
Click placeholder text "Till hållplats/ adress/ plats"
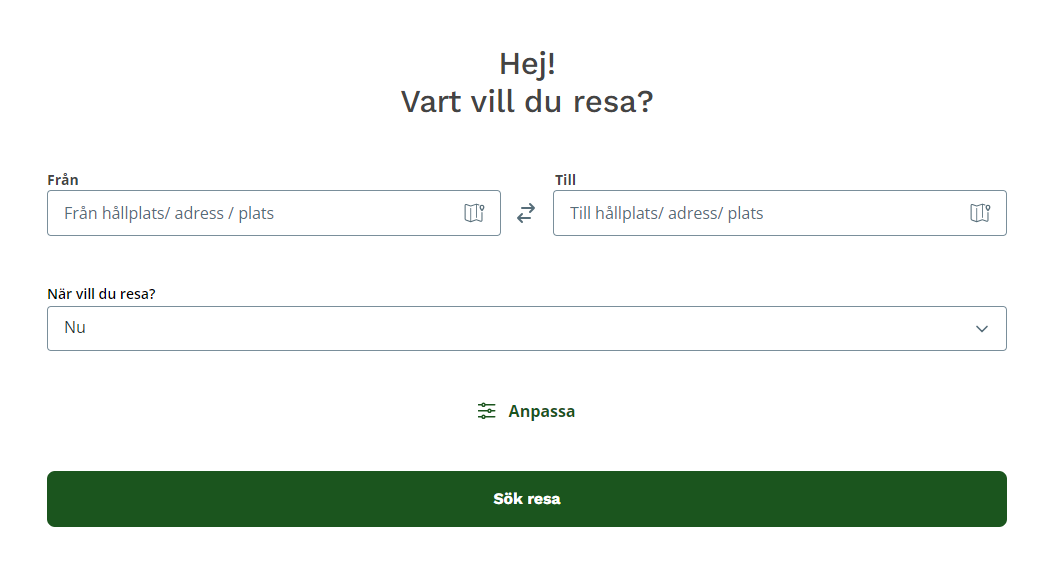coord(666,213)
